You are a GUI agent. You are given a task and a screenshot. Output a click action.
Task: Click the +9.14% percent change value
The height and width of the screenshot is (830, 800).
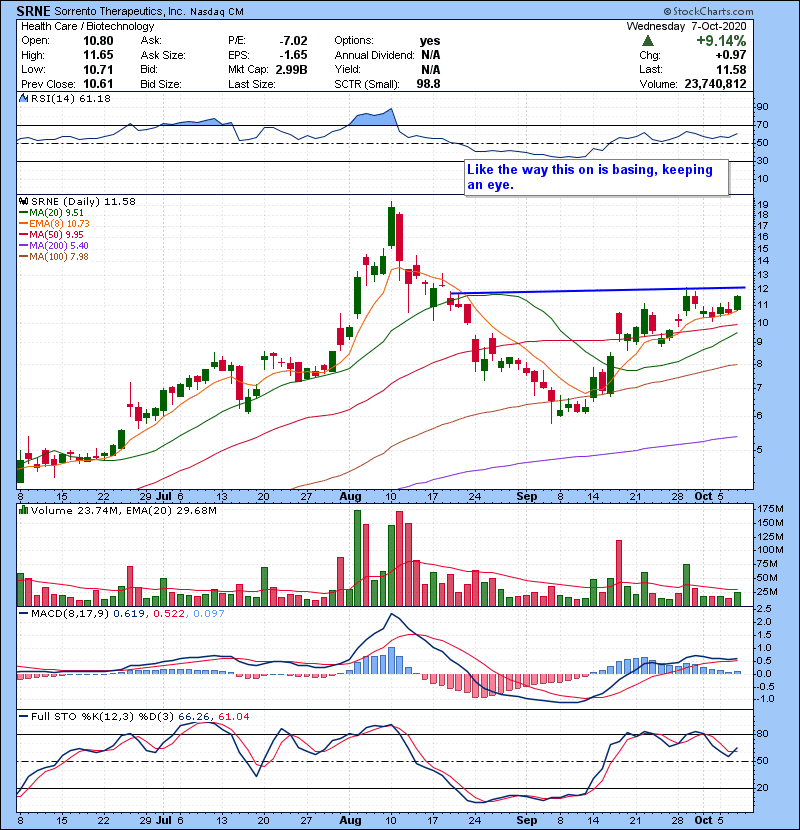pos(721,41)
